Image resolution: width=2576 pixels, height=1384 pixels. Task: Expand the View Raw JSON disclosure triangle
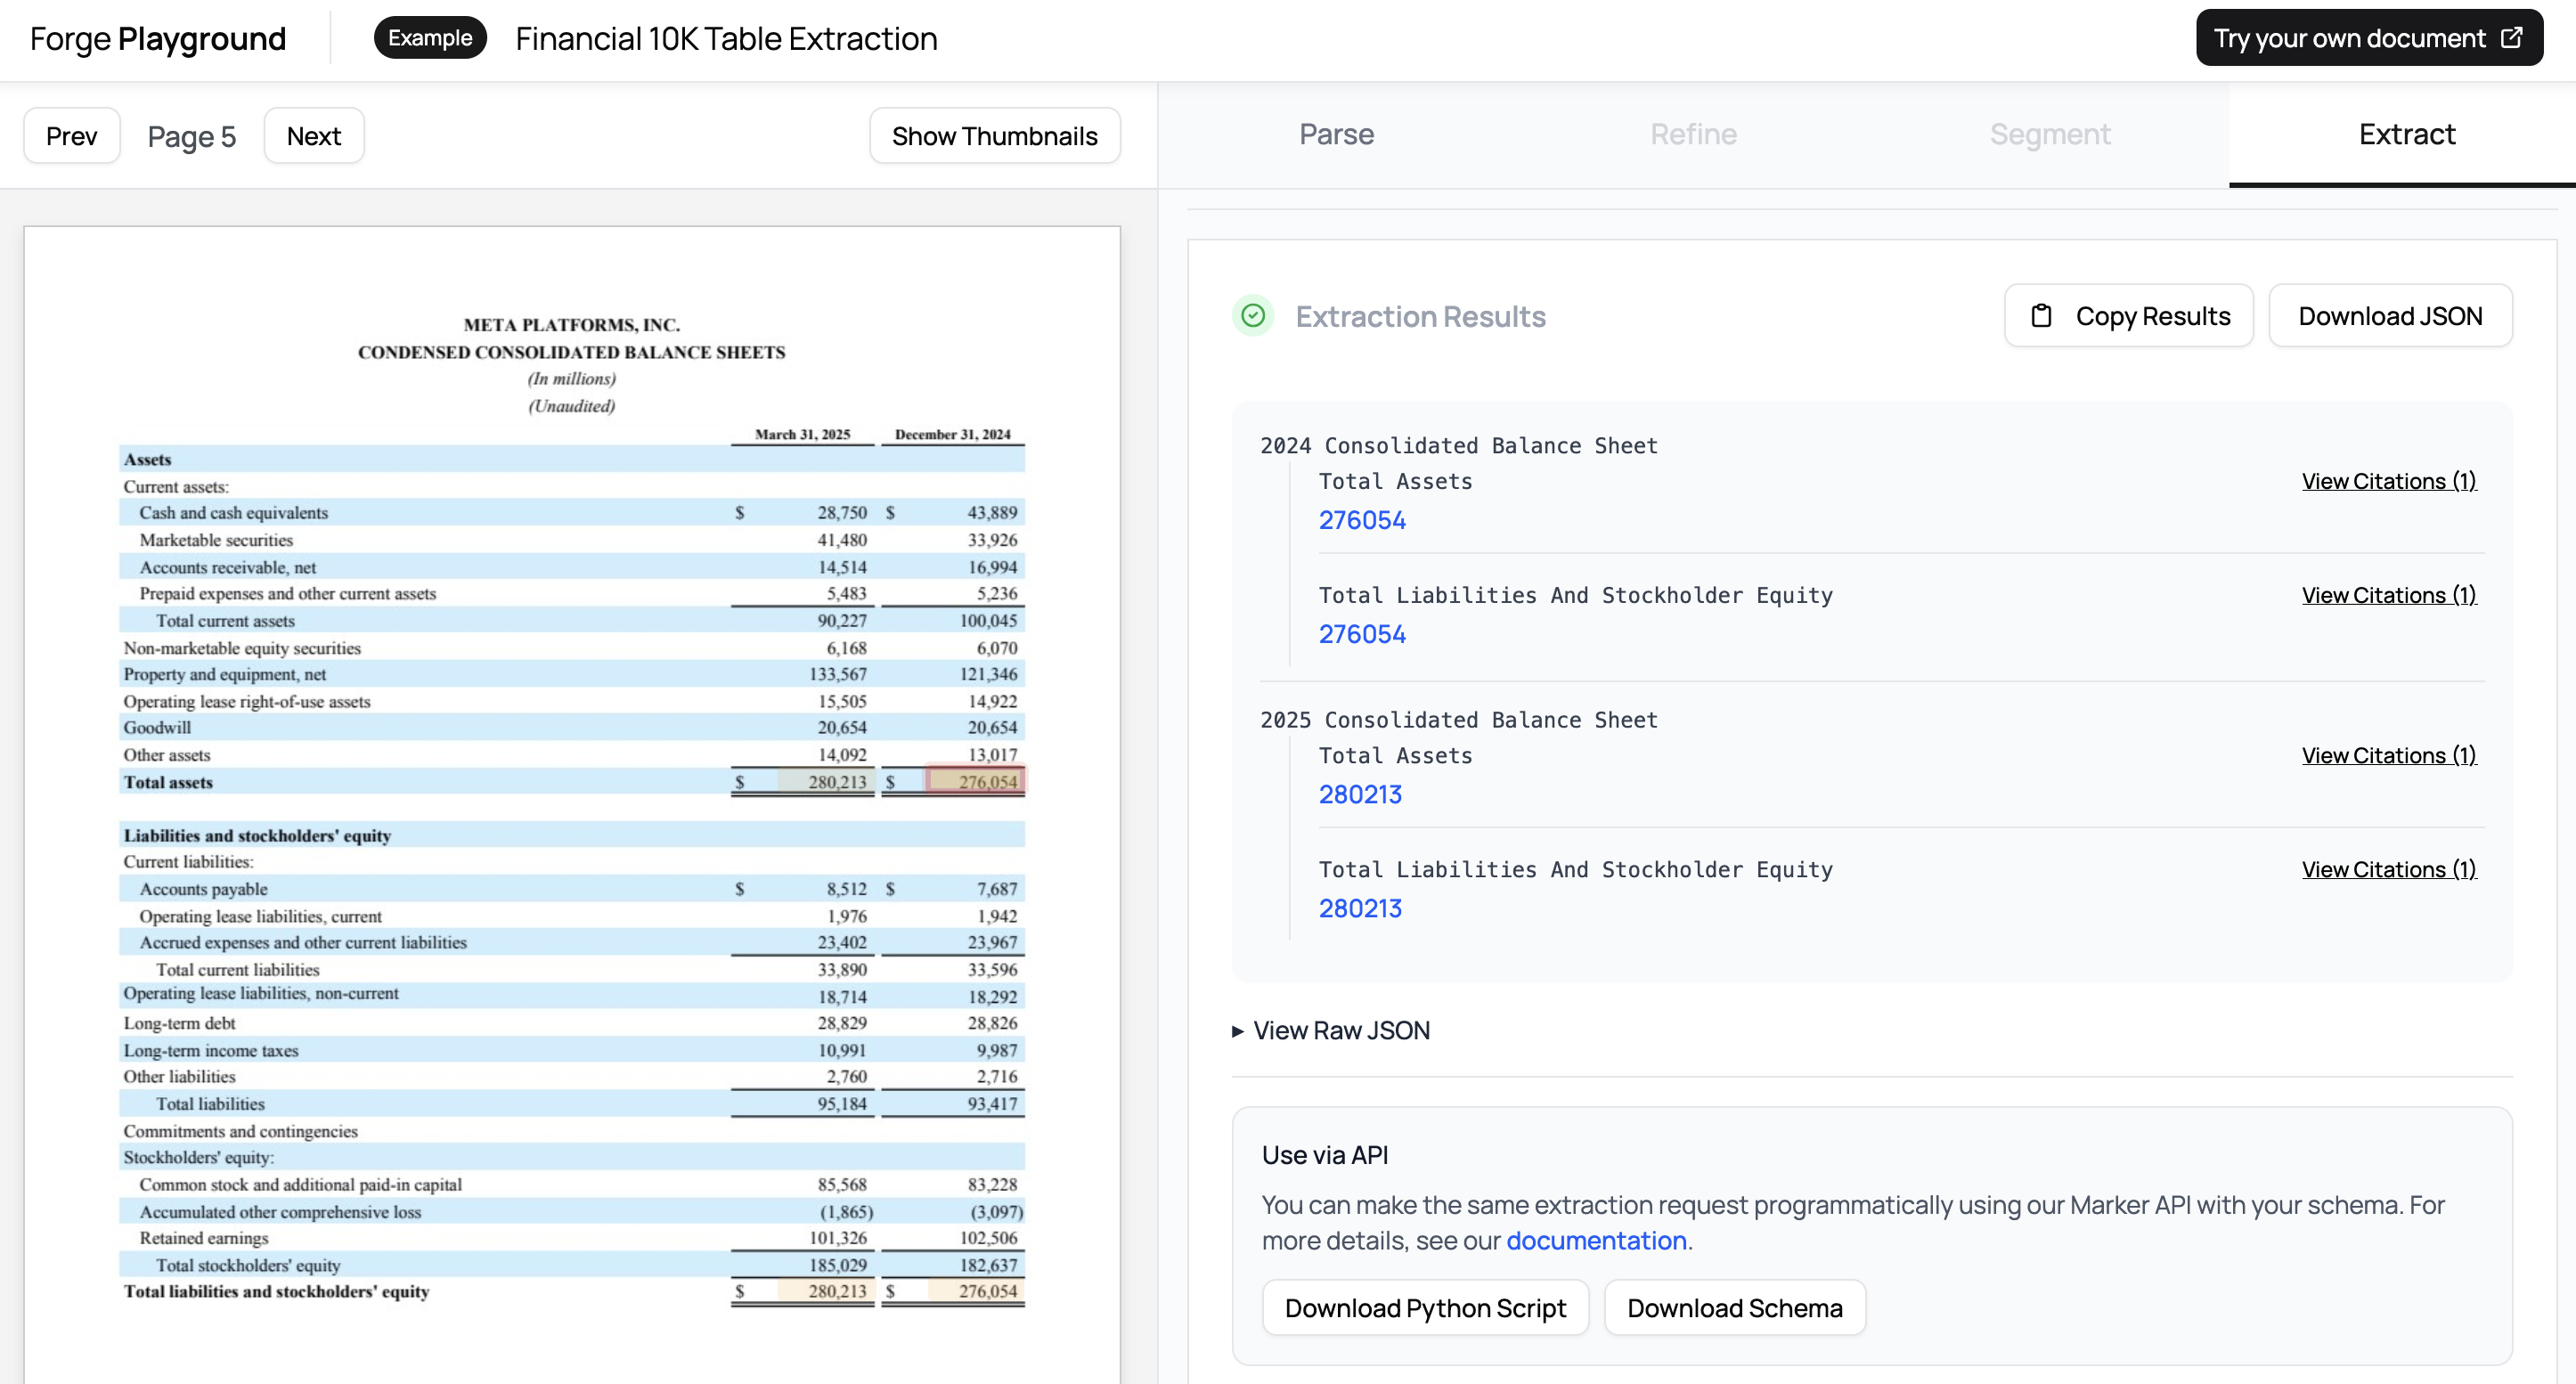(1238, 1030)
